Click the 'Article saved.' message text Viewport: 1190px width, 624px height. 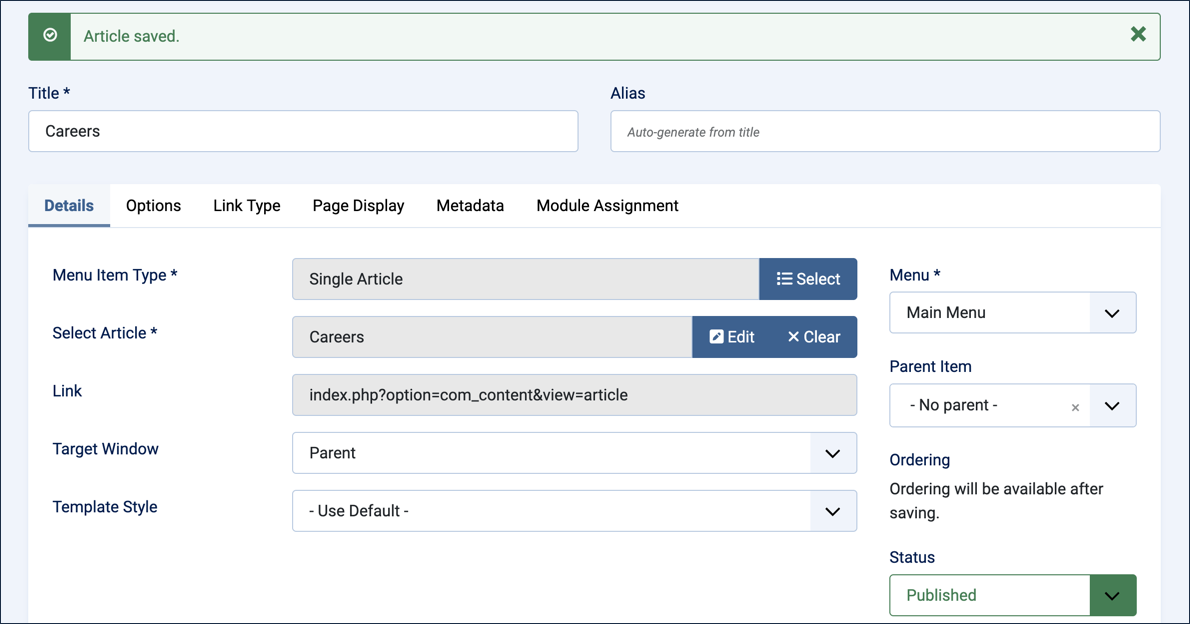tap(131, 36)
